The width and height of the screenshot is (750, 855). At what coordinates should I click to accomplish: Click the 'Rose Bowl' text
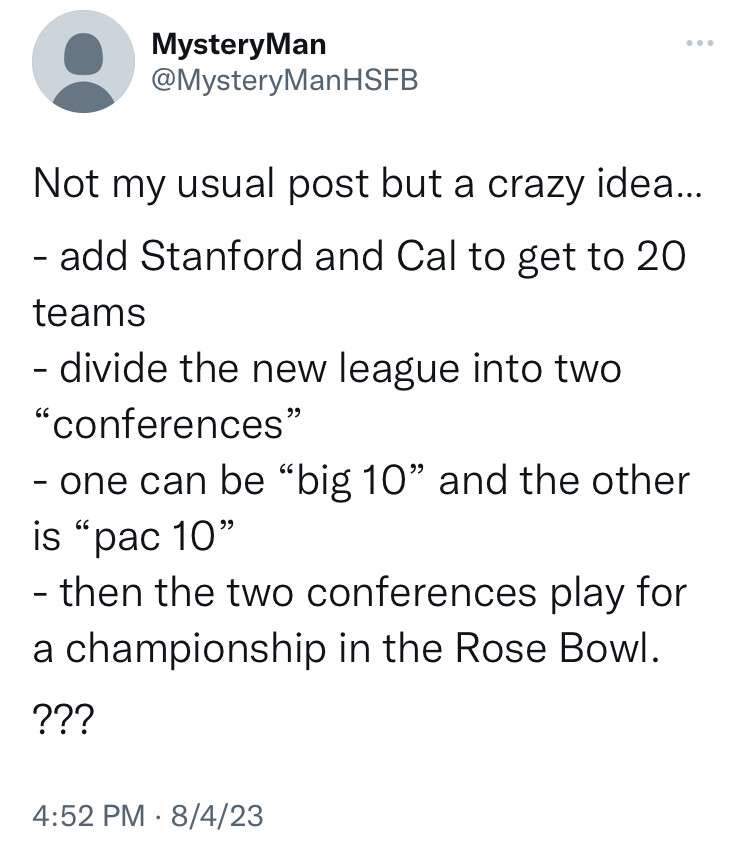556,648
